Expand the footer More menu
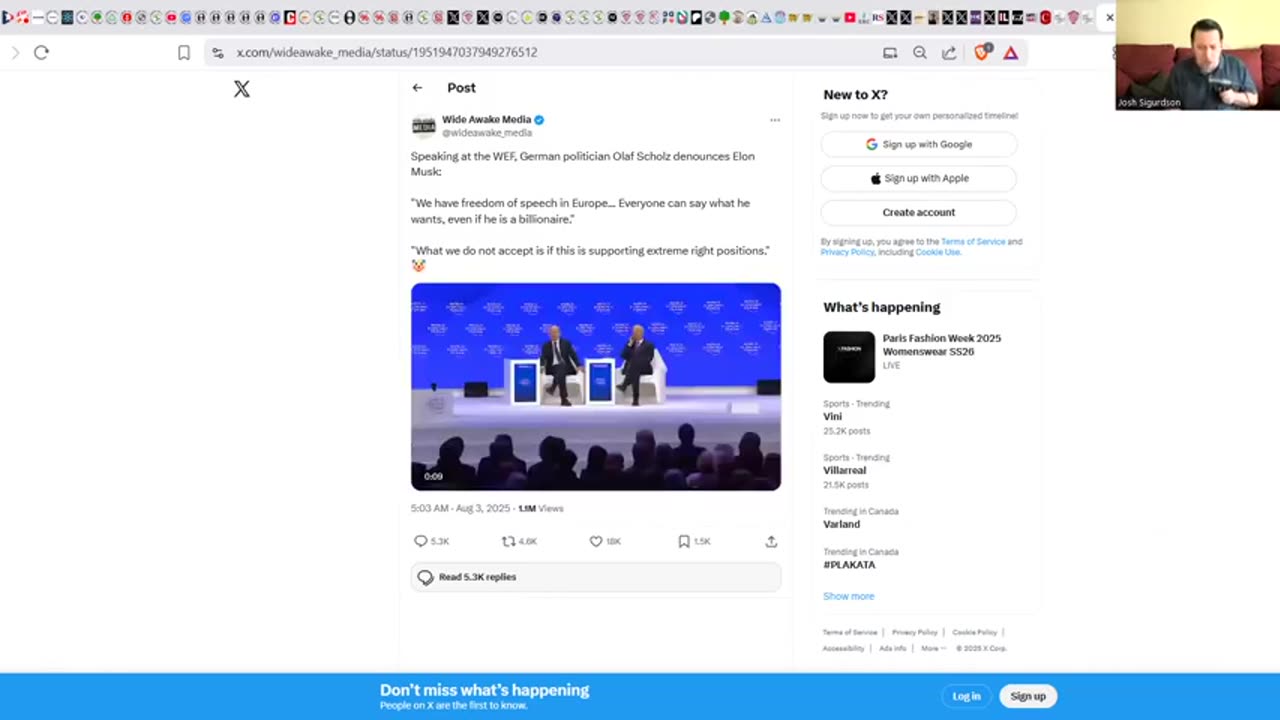 pyautogui.click(x=932, y=648)
